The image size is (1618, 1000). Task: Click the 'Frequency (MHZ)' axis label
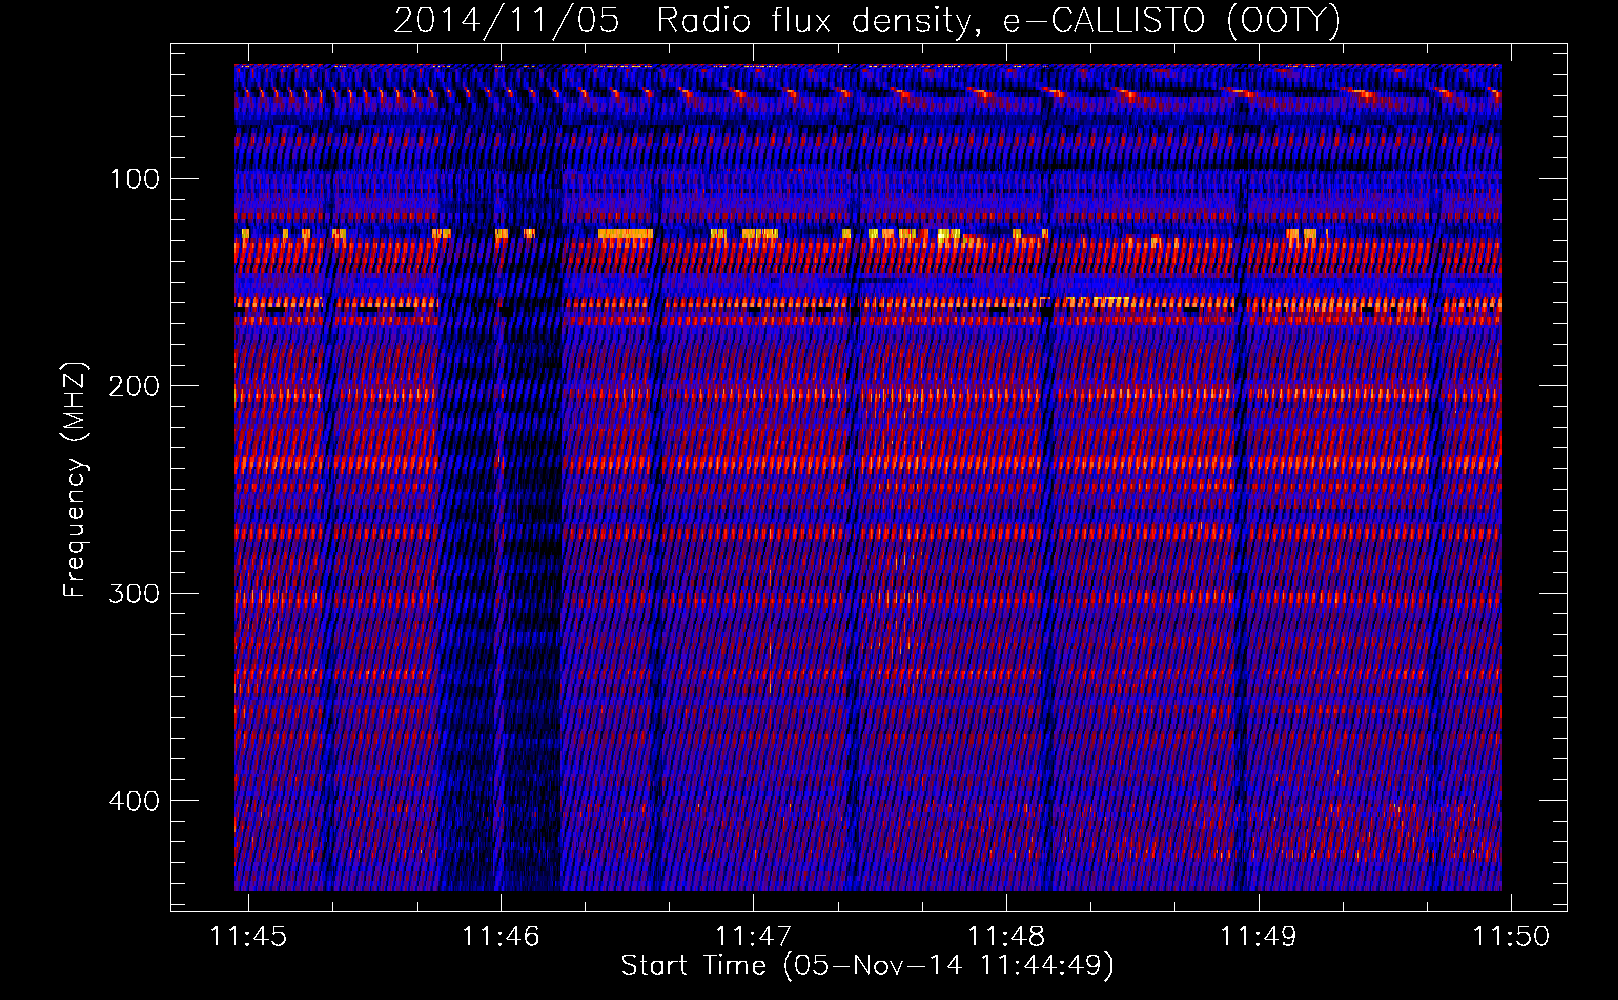pos(75,480)
